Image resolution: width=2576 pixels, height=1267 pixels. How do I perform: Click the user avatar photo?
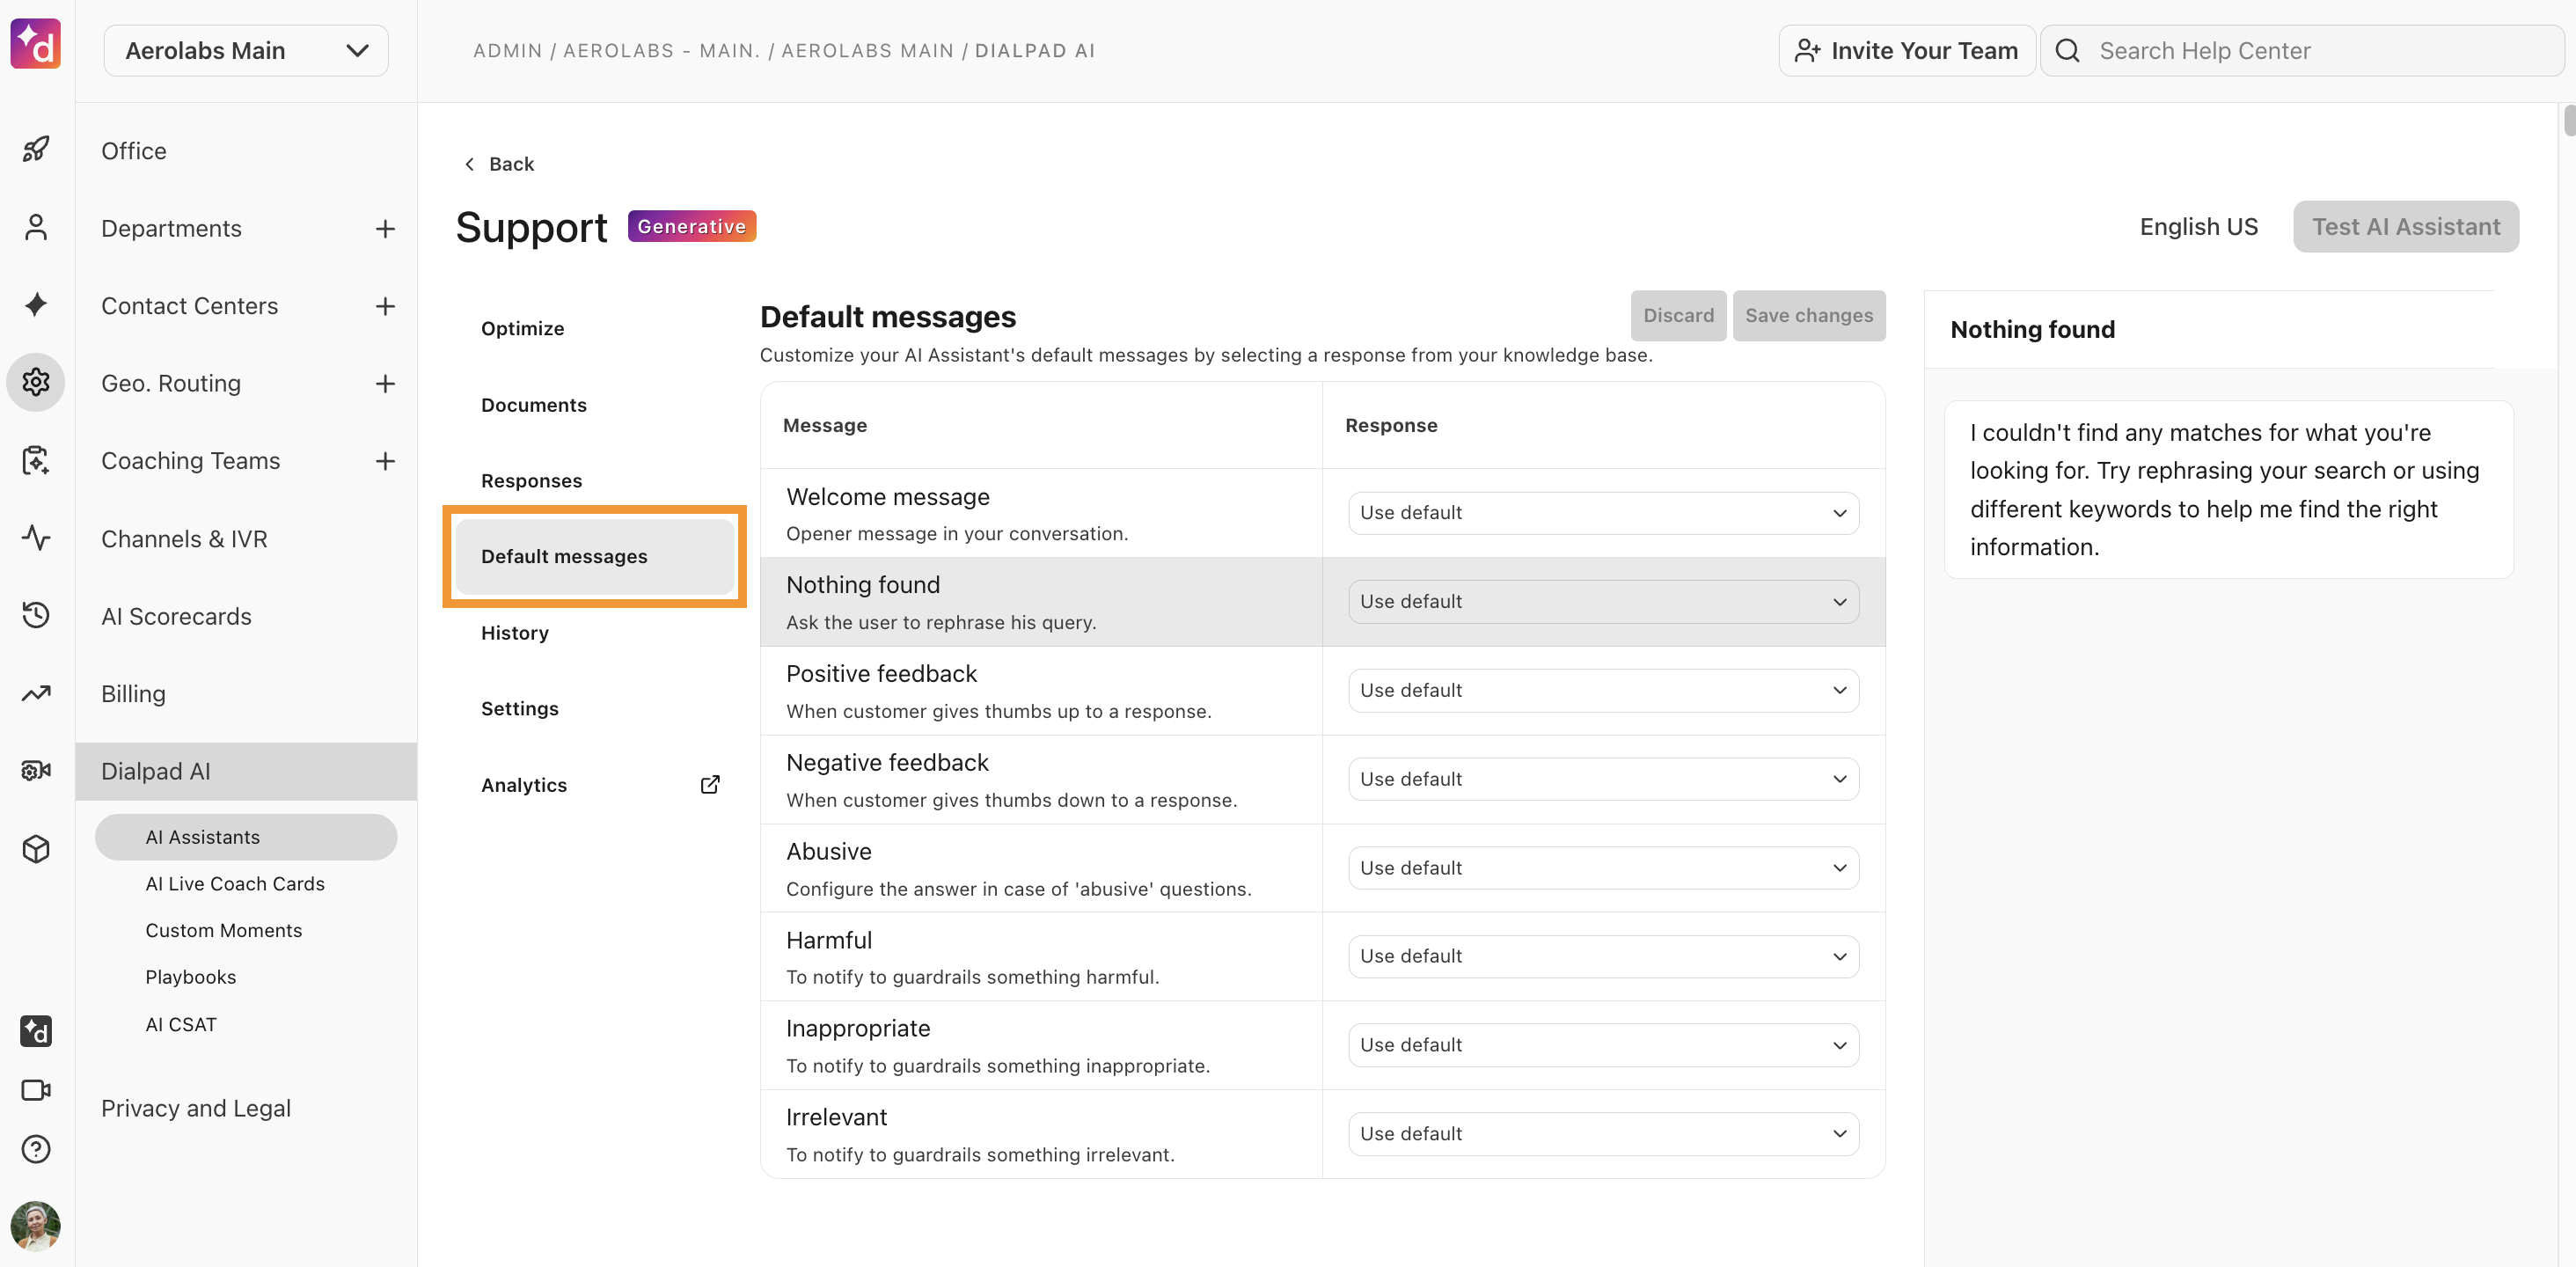point(36,1226)
